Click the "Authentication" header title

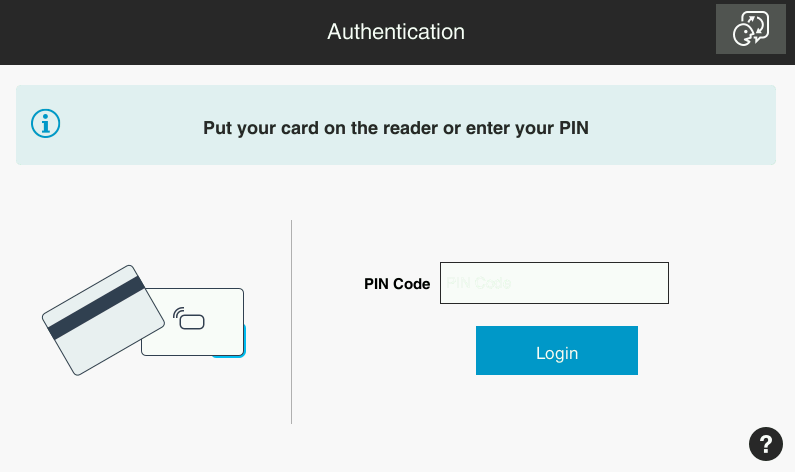click(396, 32)
